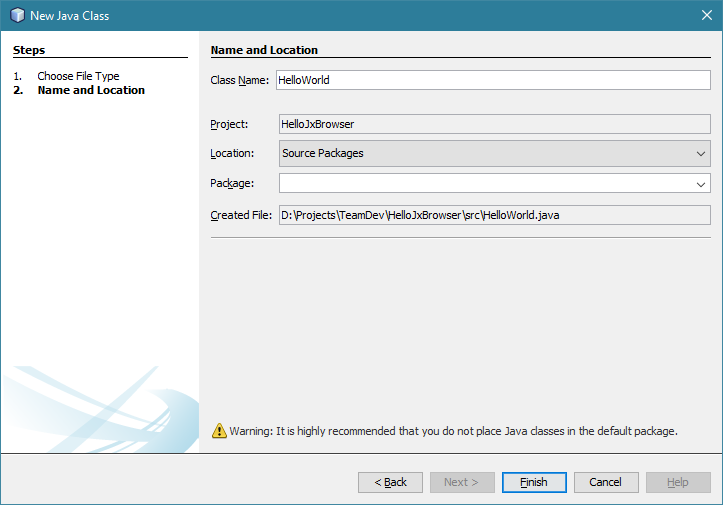Click the greyed-out Next > button
Screen dimensions: 723x505
coord(462,482)
